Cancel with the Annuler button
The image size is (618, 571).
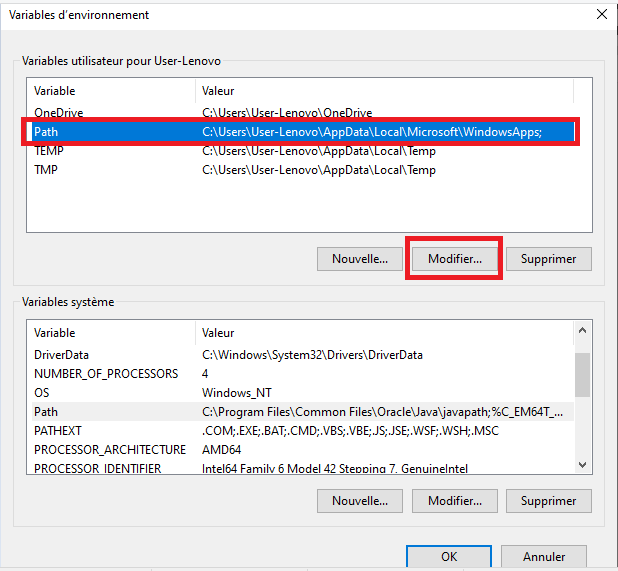tap(544, 557)
